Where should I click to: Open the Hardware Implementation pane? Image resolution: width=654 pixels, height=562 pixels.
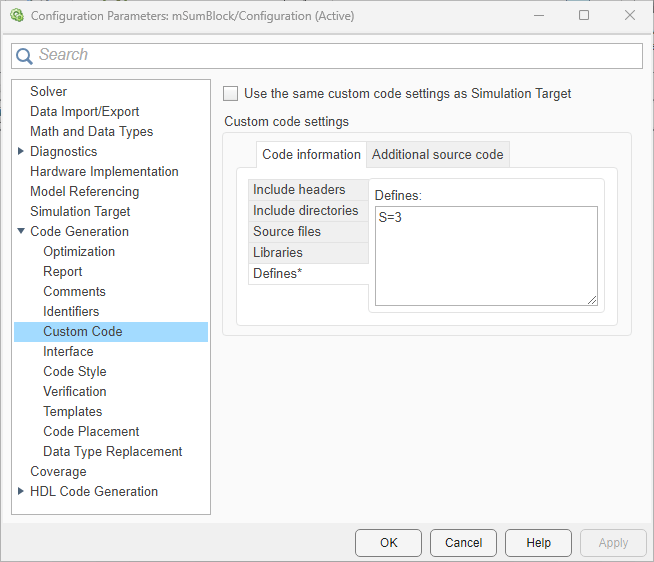104,171
